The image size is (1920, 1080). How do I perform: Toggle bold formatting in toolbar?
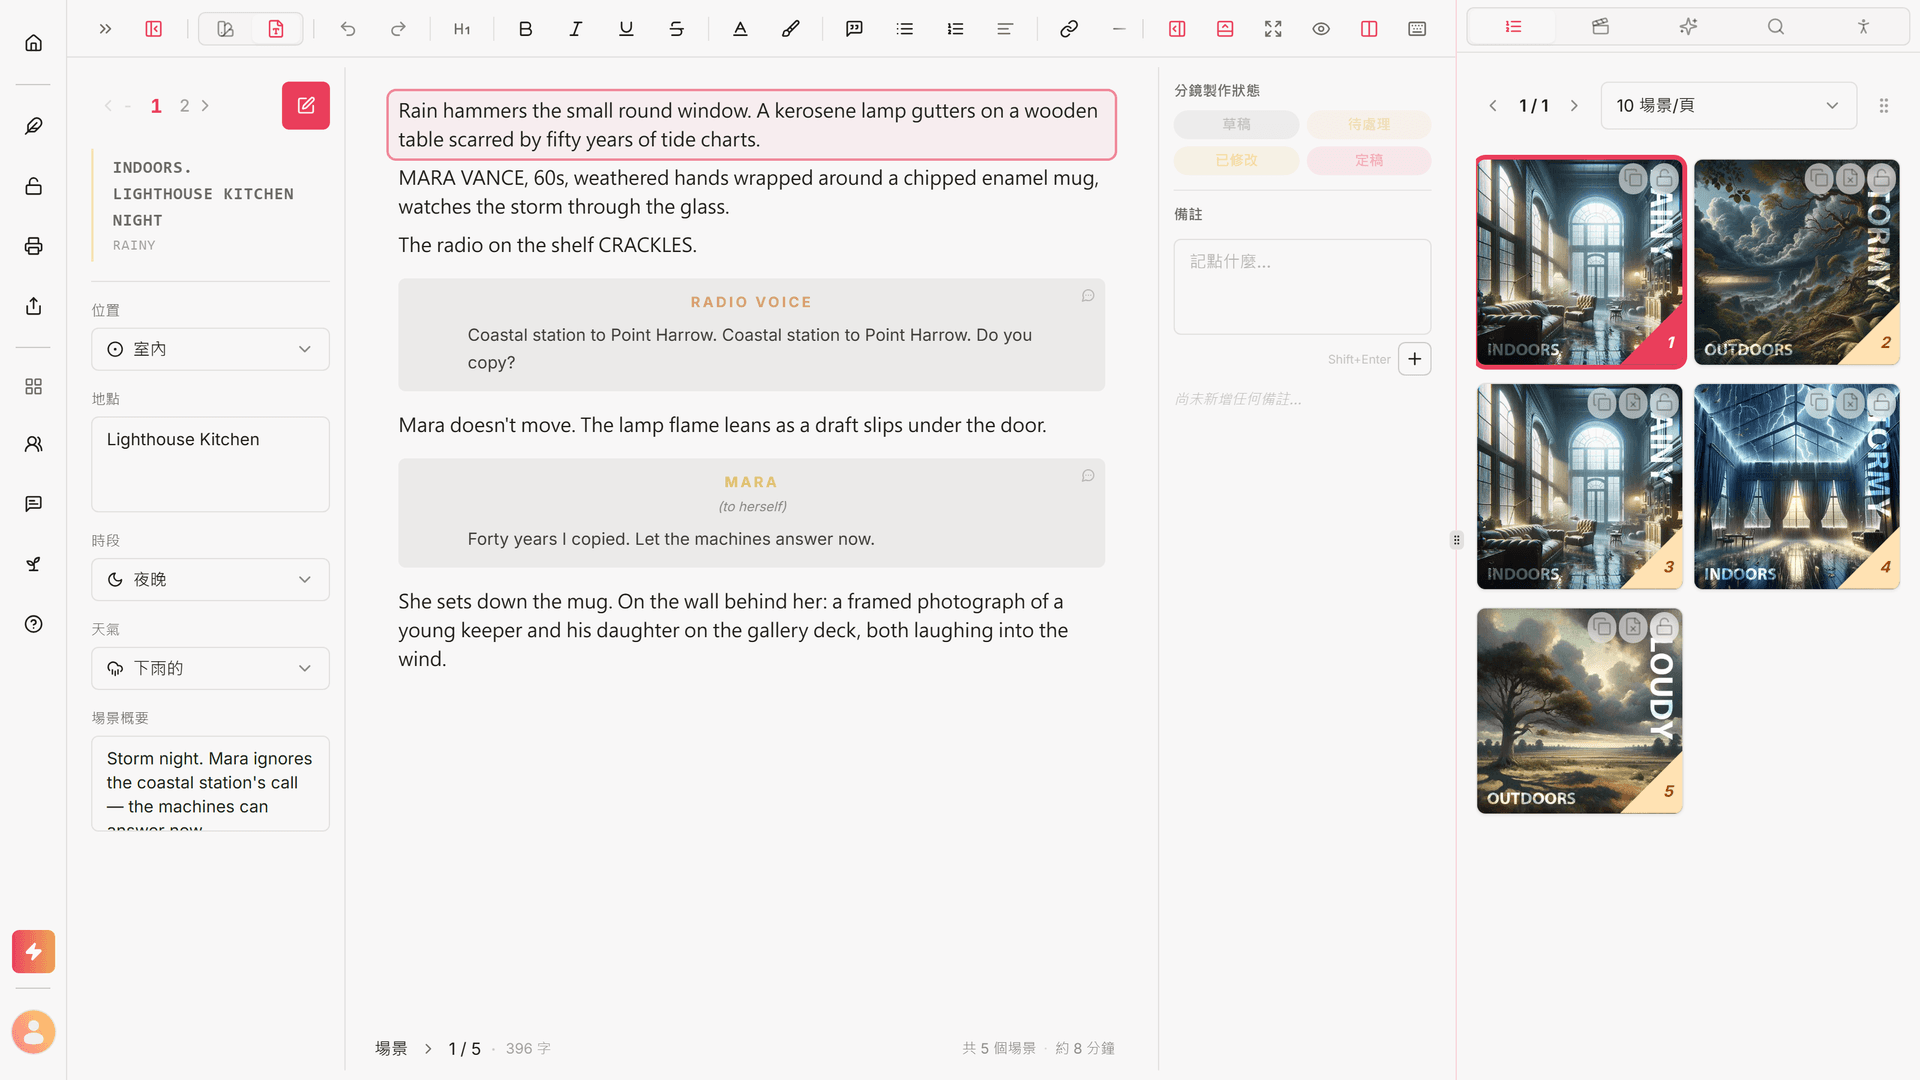coord(525,29)
